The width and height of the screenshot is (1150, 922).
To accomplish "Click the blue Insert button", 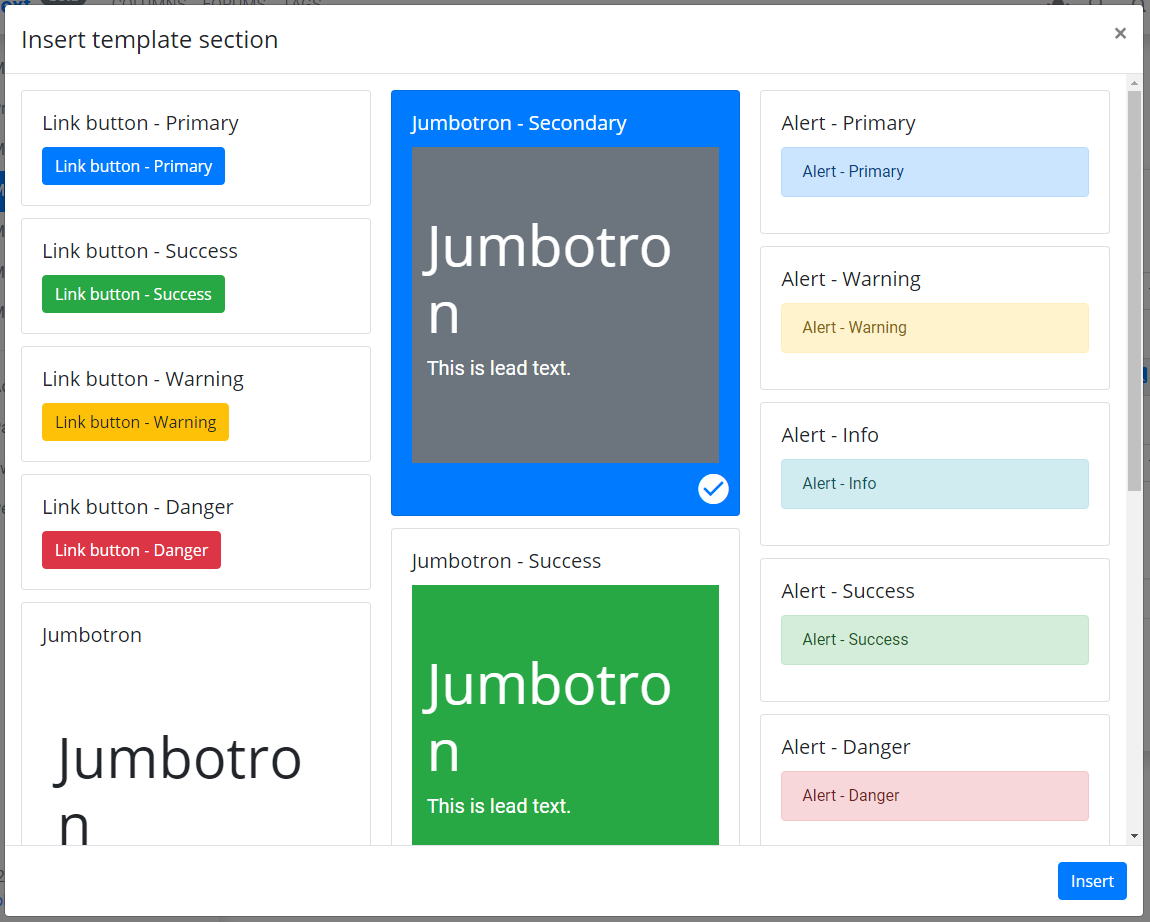I will (1091, 880).
